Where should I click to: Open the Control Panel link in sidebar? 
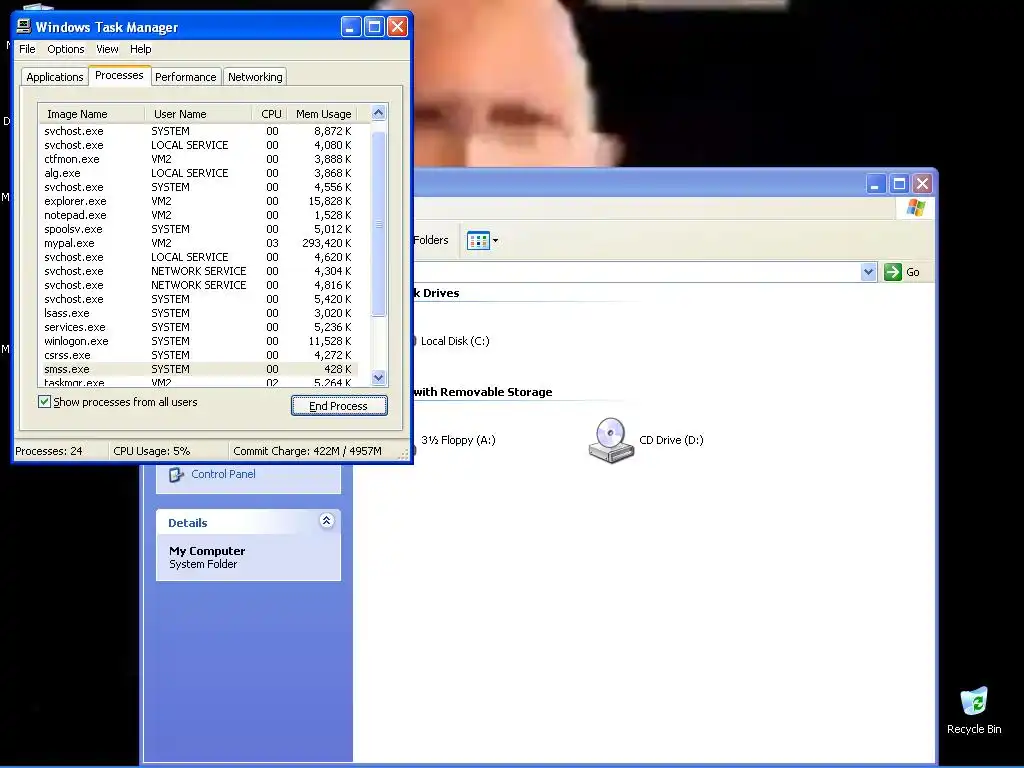coord(223,474)
